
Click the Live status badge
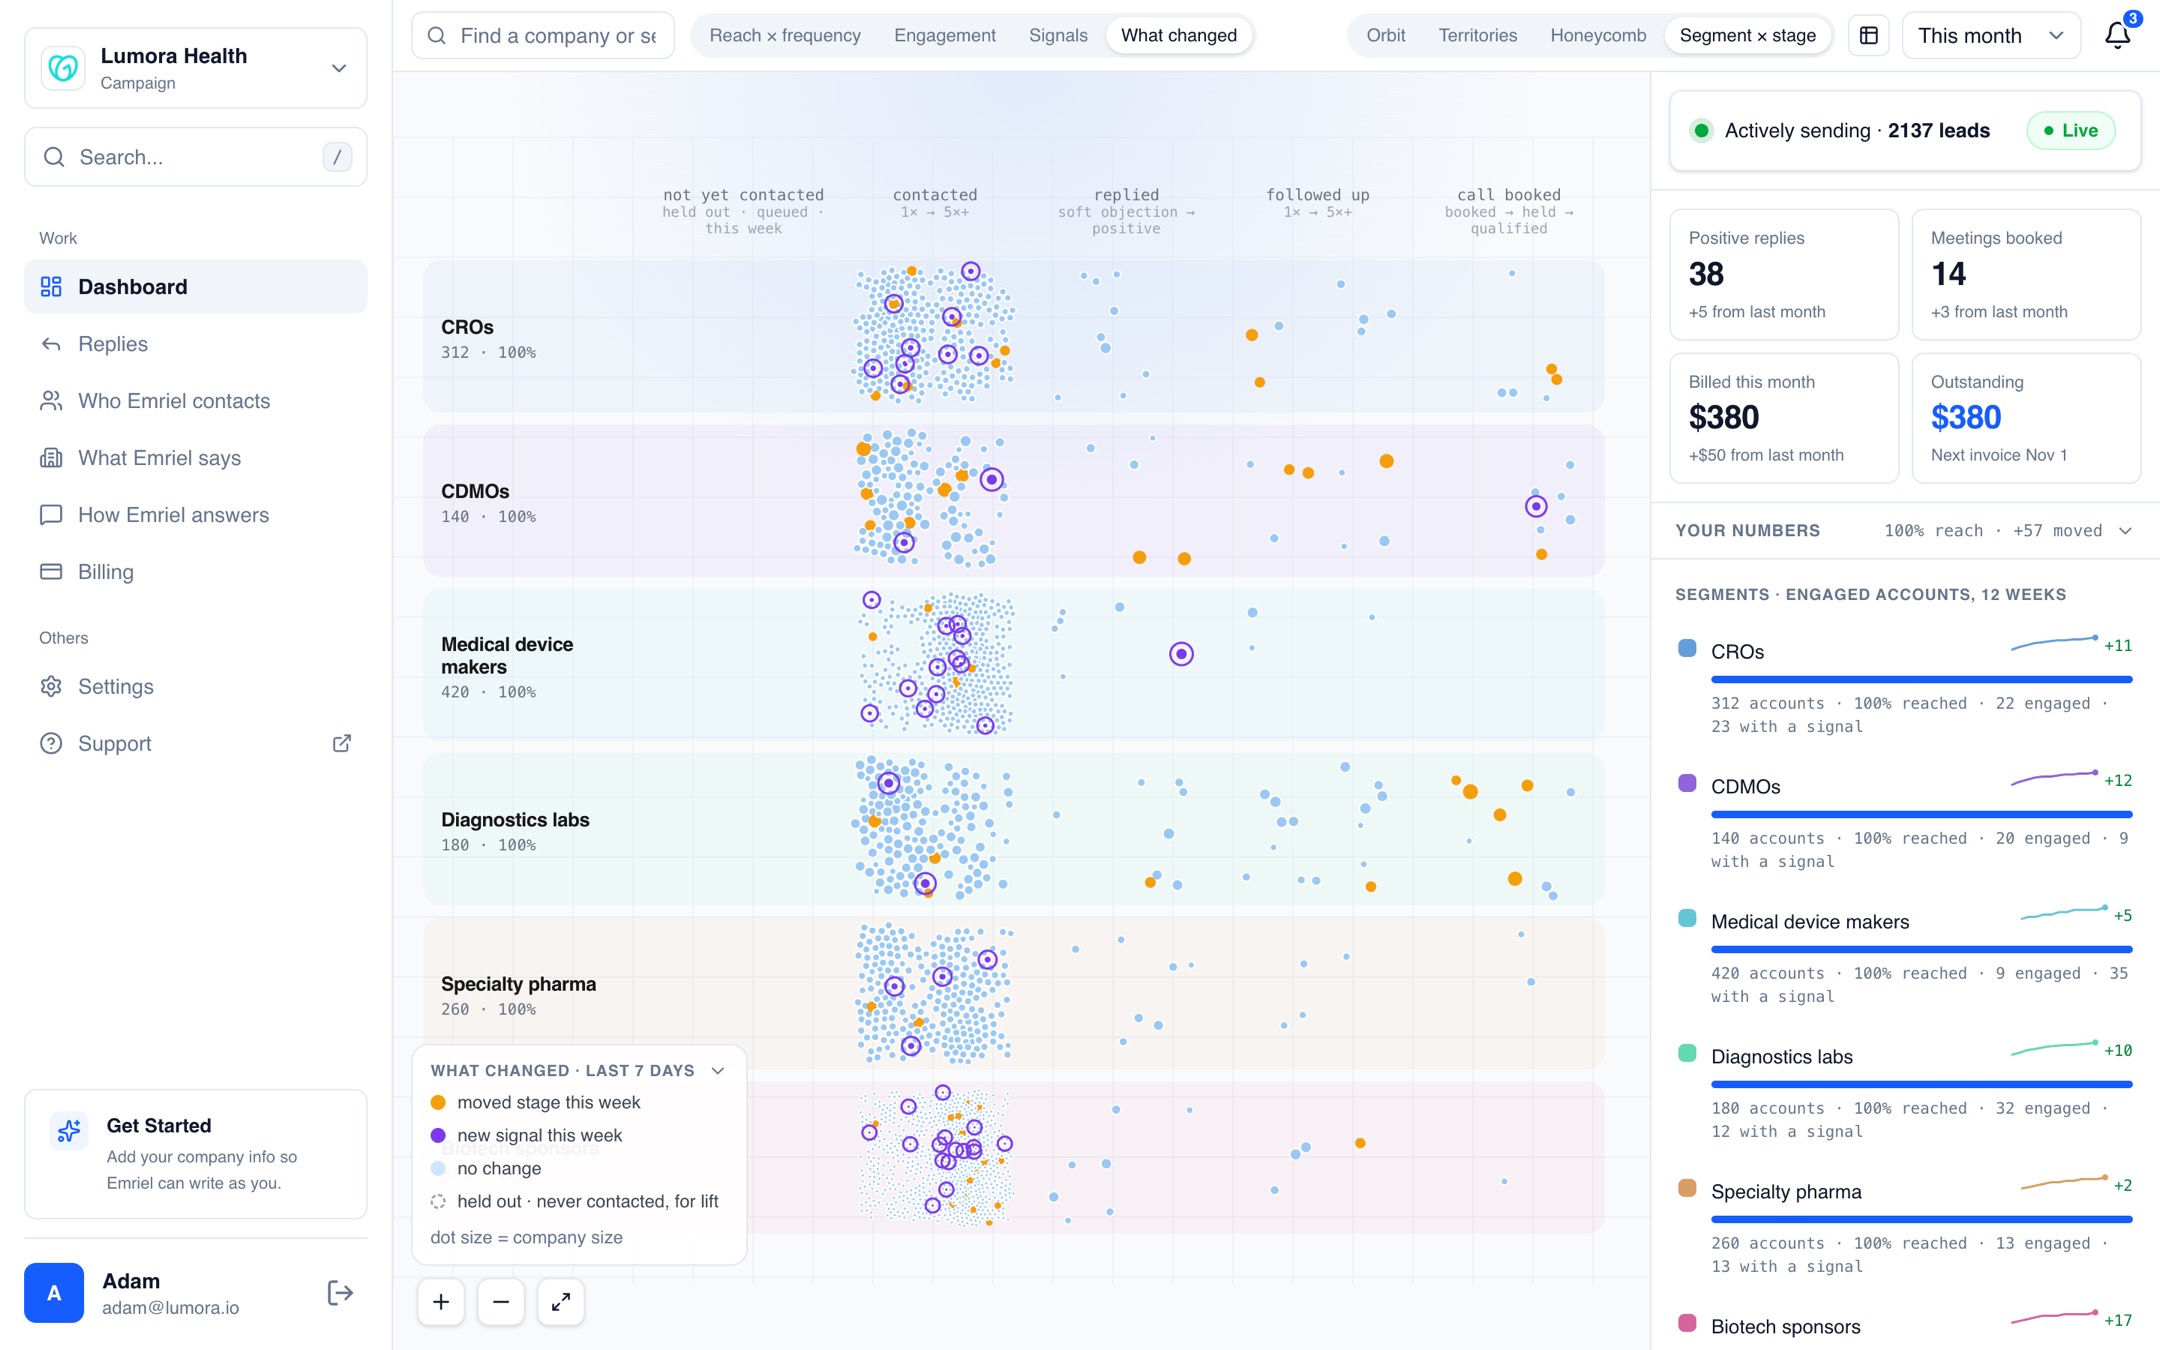click(x=2071, y=130)
